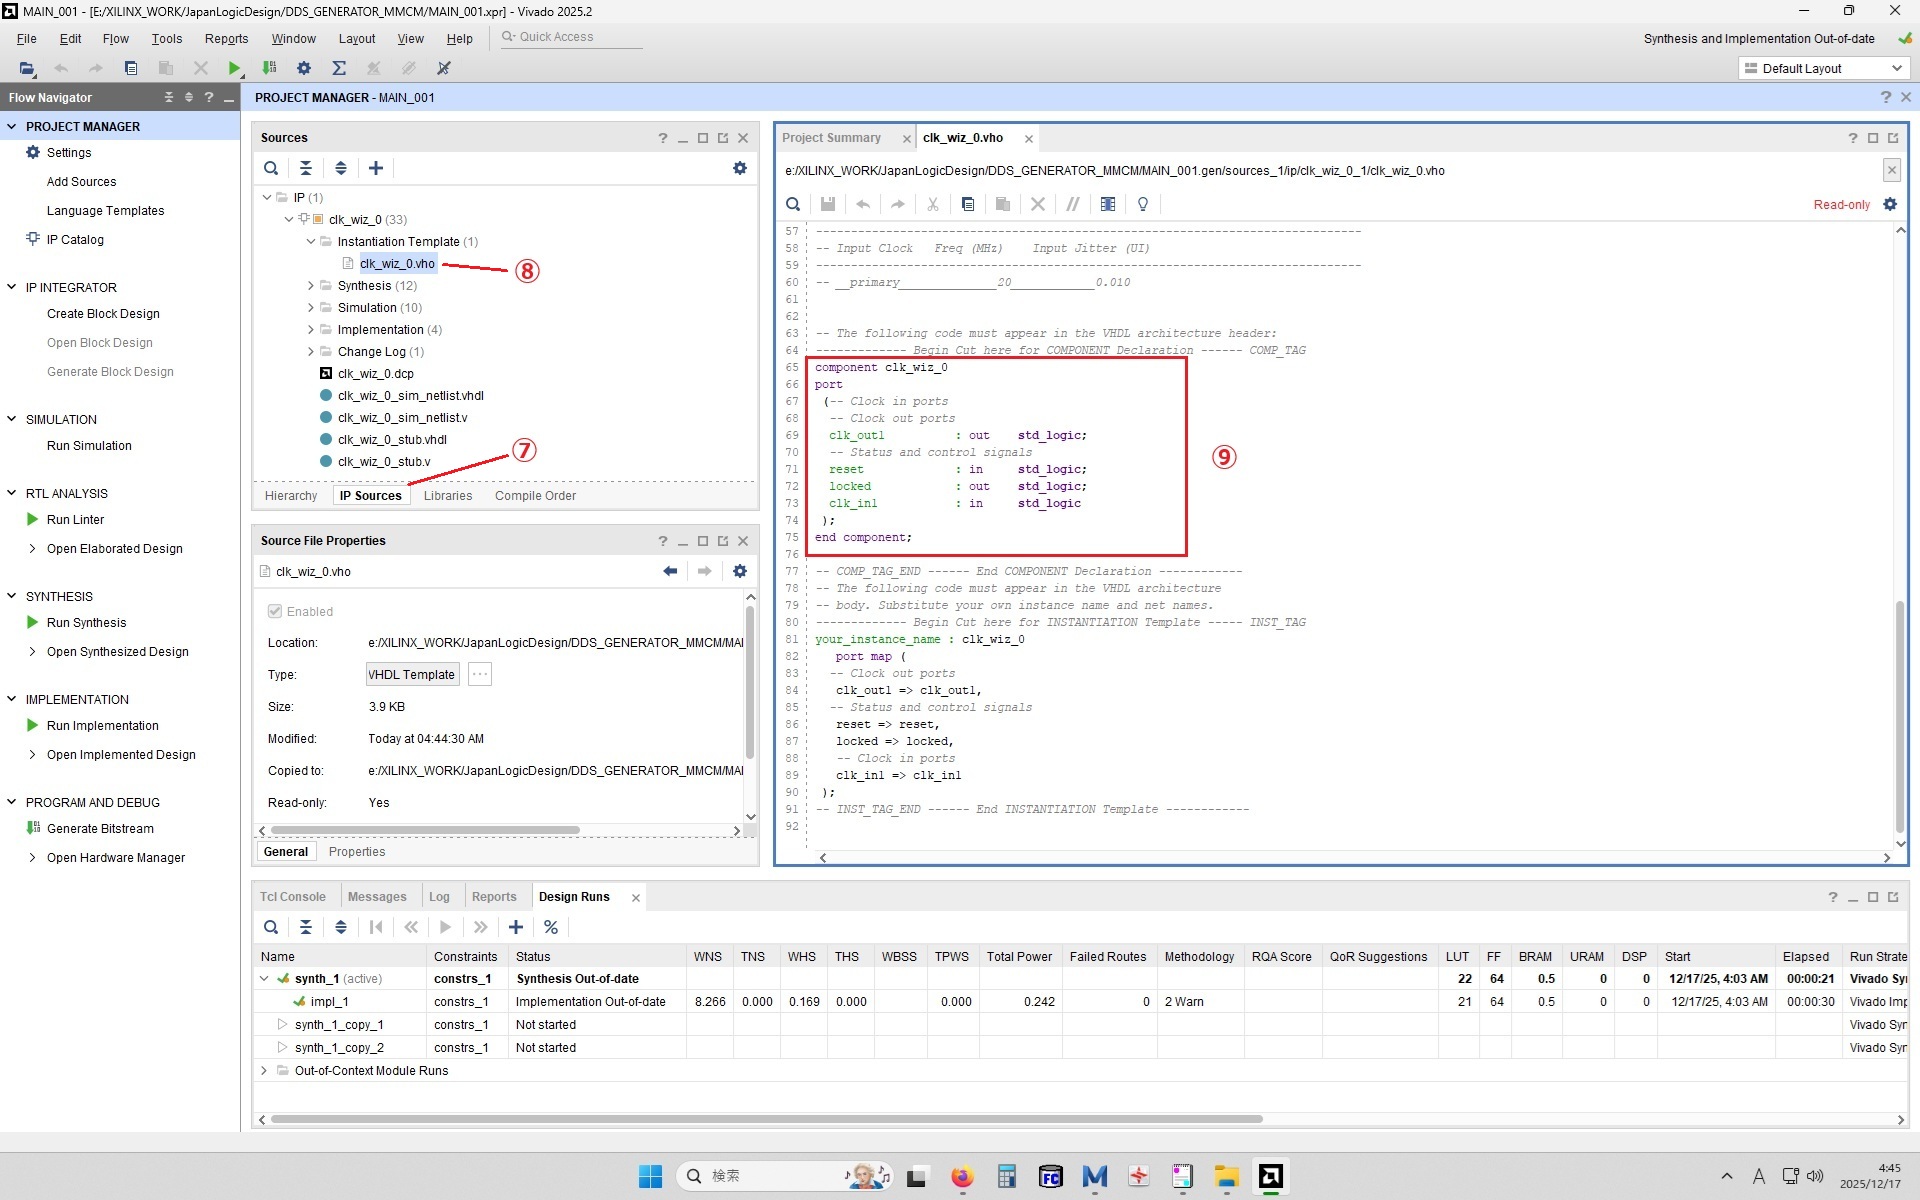Click the green Run Synthesis toolbar arrow
The width and height of the screenshot is (1920, 1200).
pyautogui.click(x=234, y=68)
